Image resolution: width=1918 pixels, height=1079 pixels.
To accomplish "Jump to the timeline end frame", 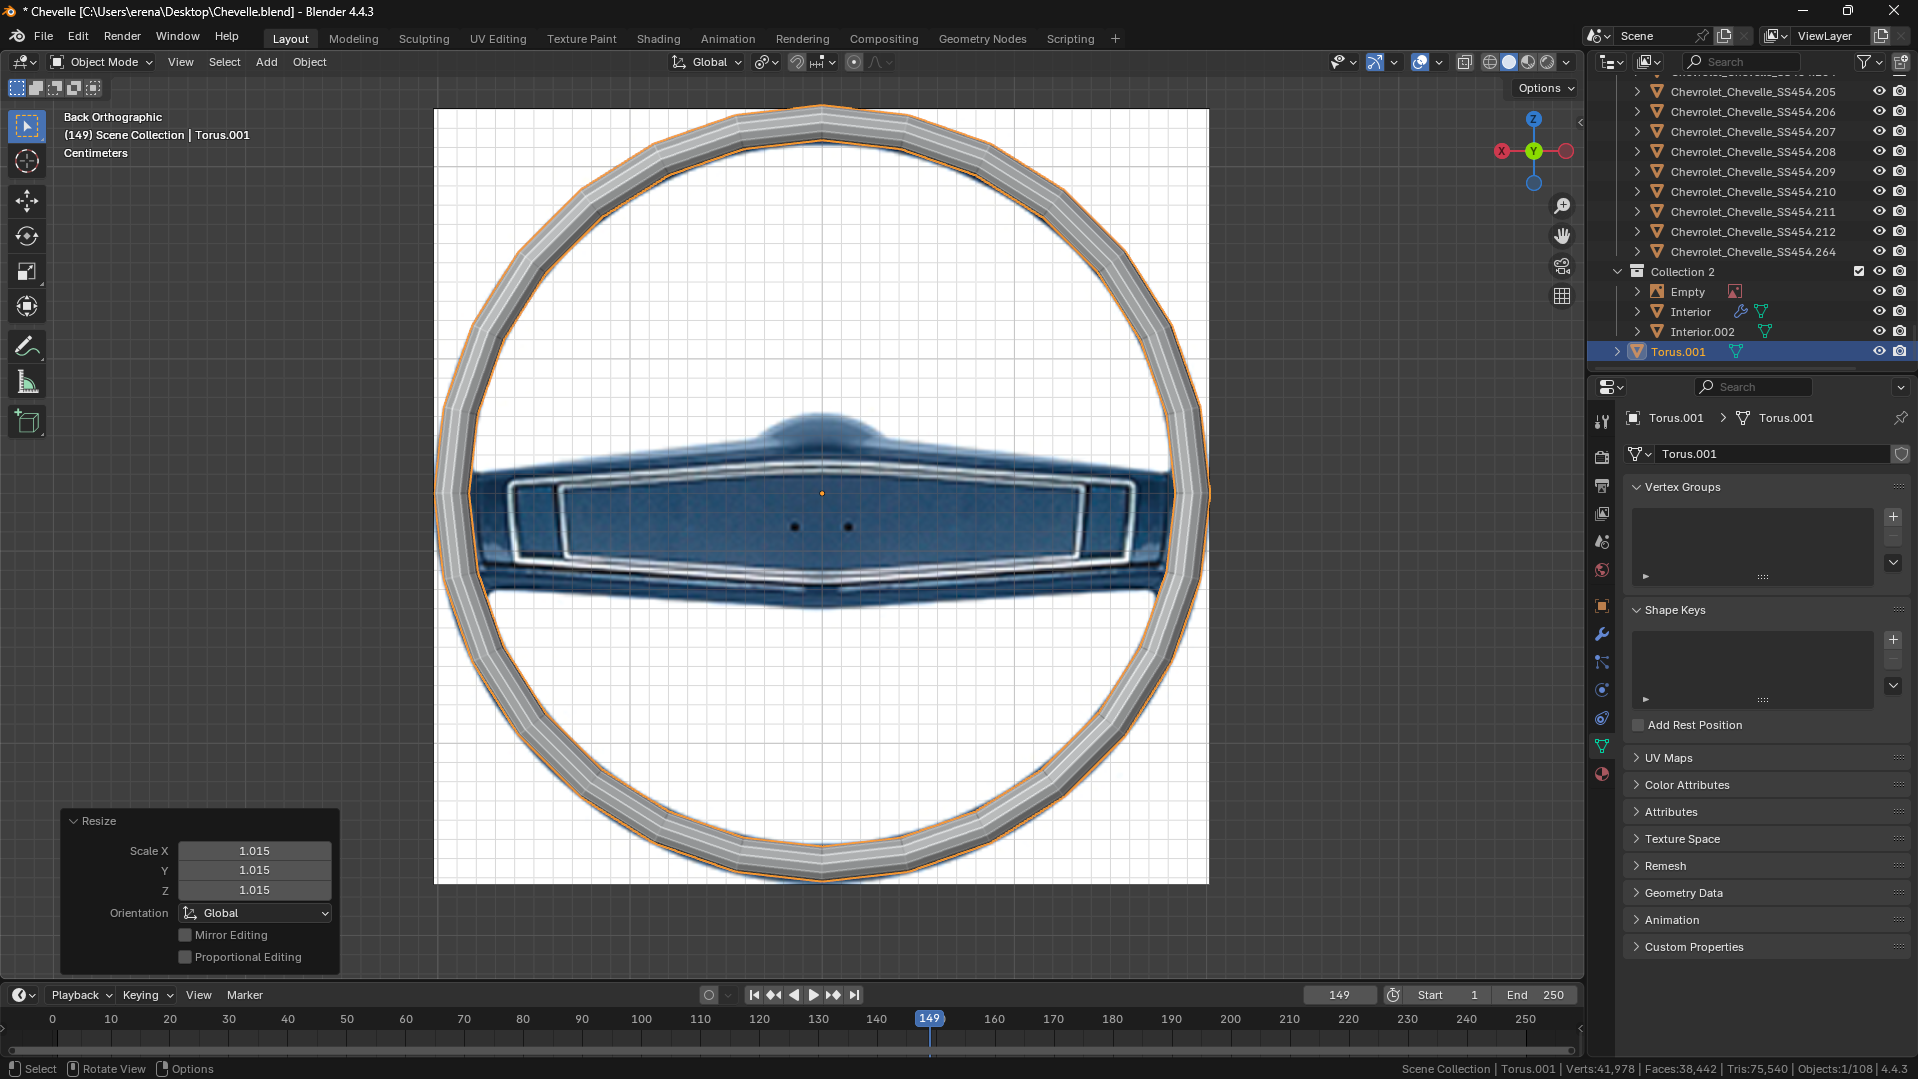I will click(854, 995).
